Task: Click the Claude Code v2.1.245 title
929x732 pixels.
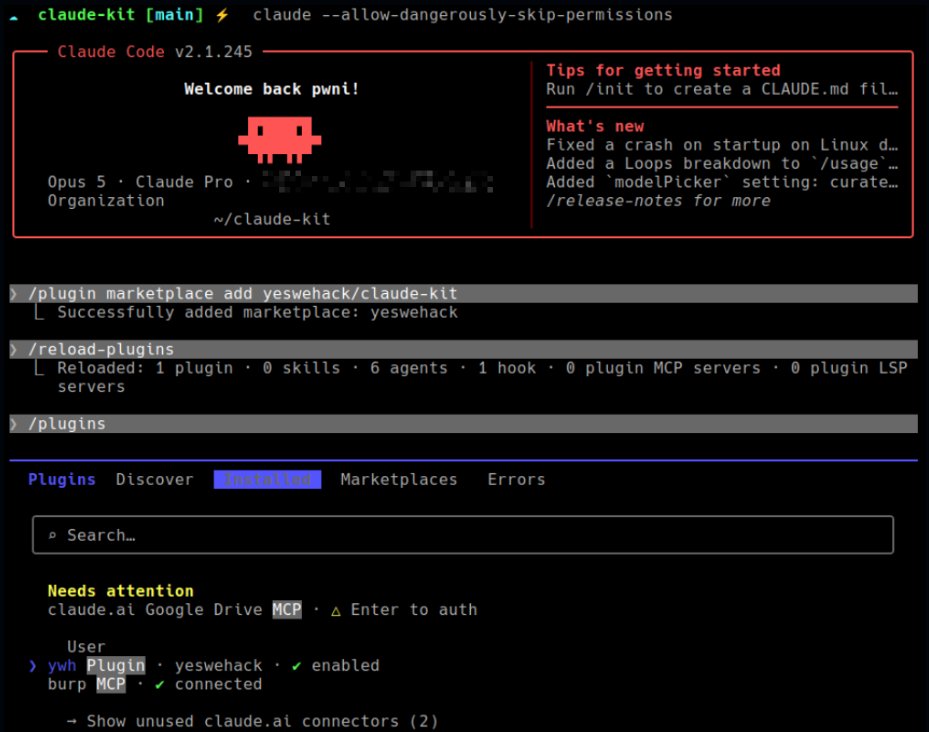Action: pos(155,52)
